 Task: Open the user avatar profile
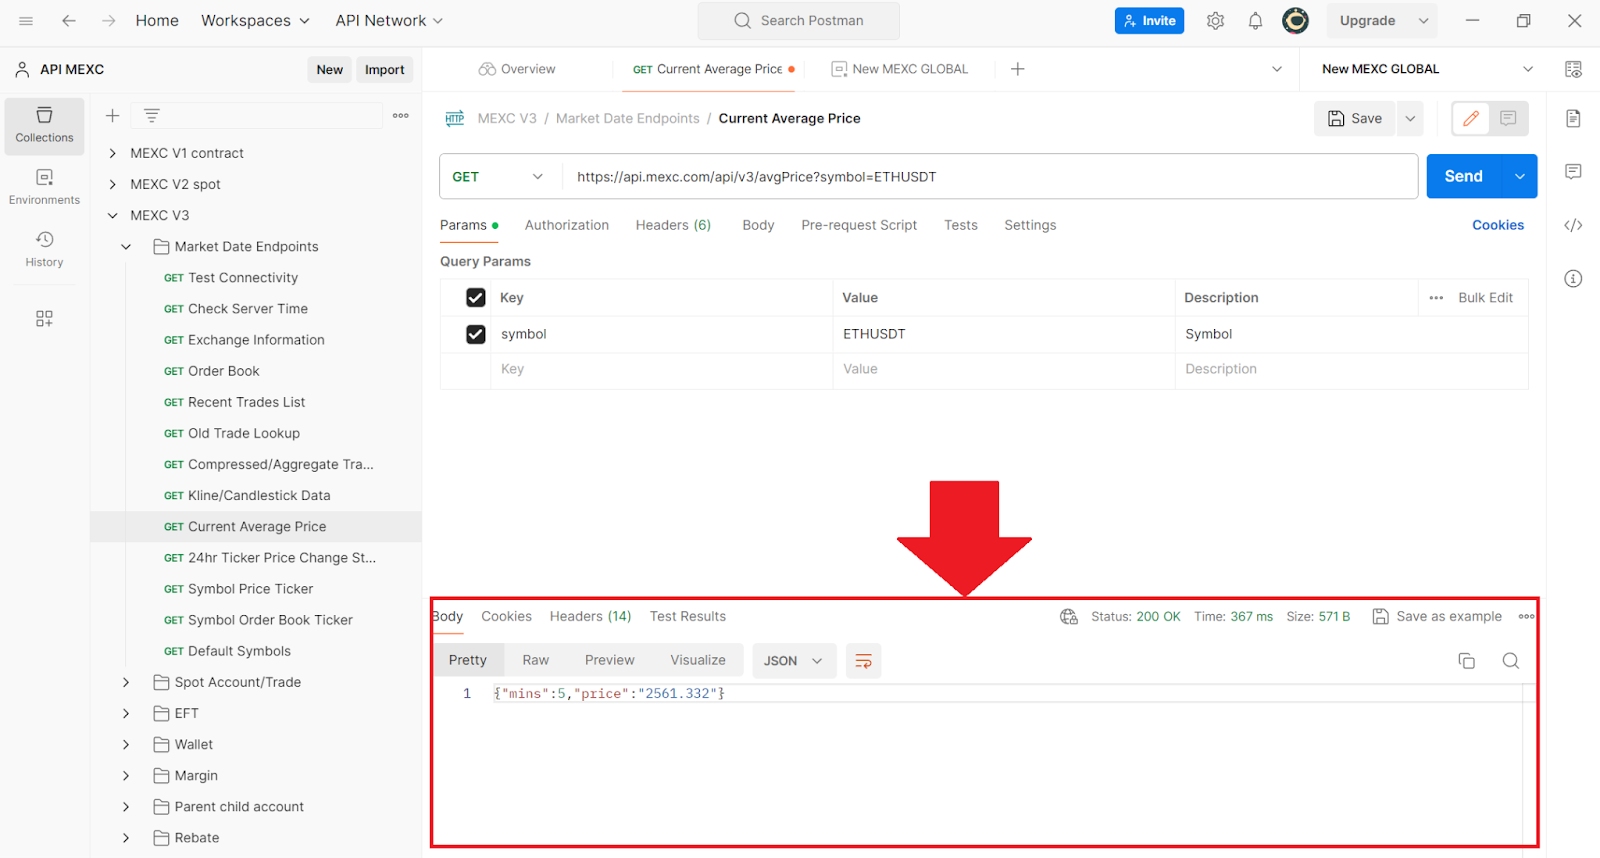[x=1295, y=21]
